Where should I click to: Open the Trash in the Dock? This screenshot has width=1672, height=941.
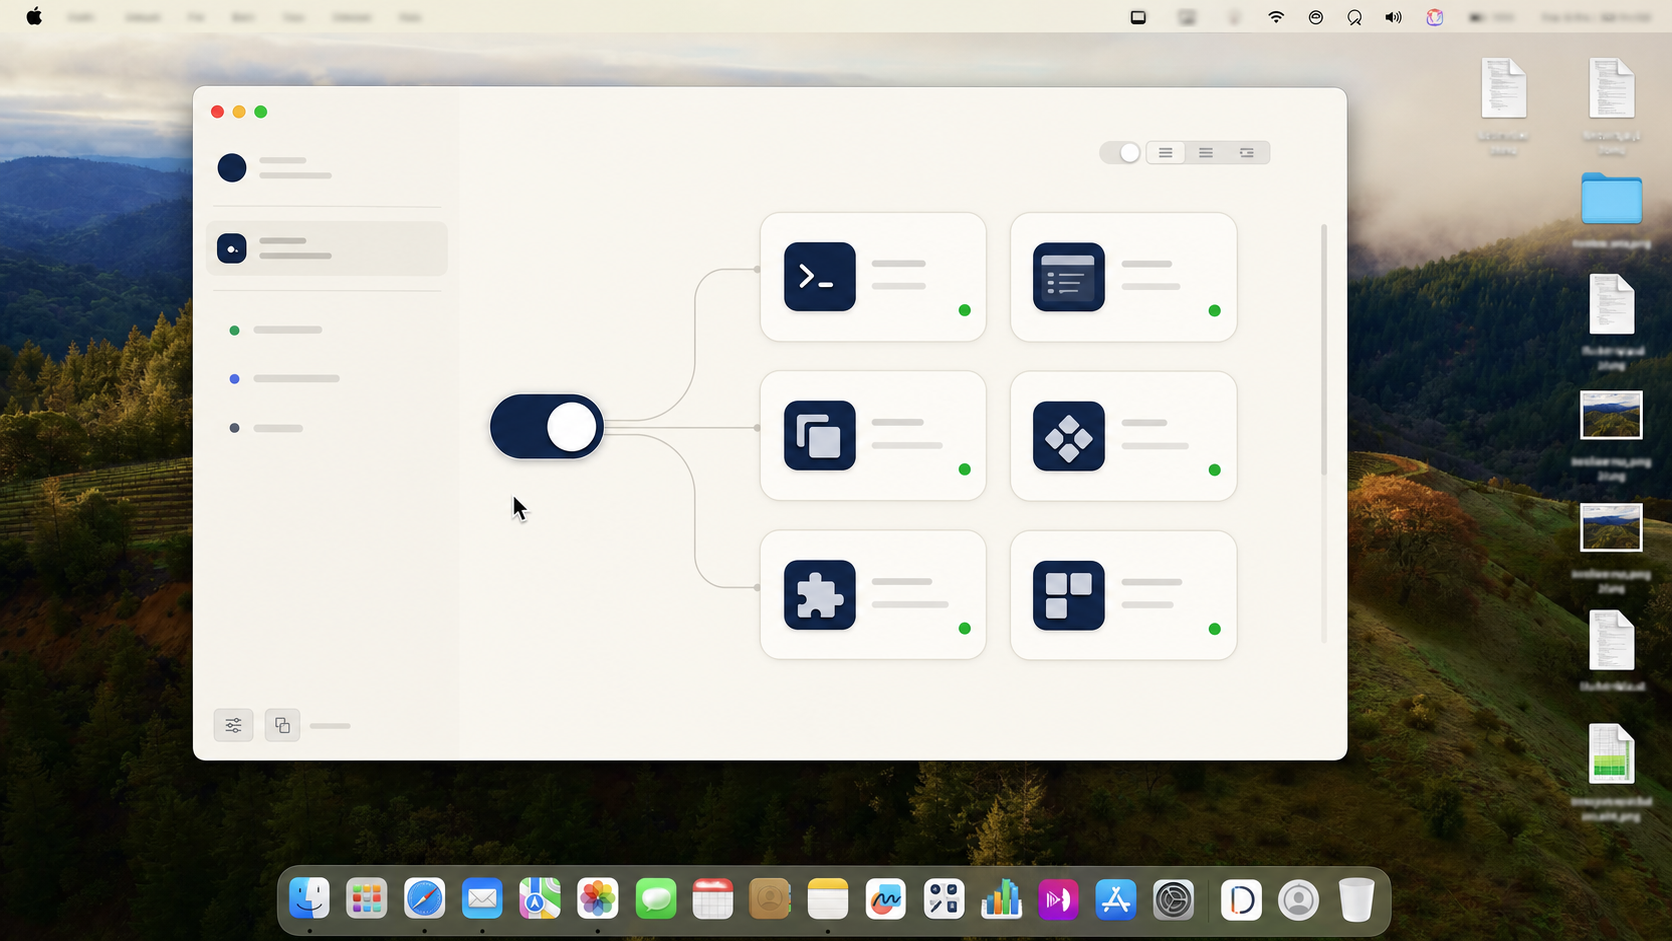1357,899
